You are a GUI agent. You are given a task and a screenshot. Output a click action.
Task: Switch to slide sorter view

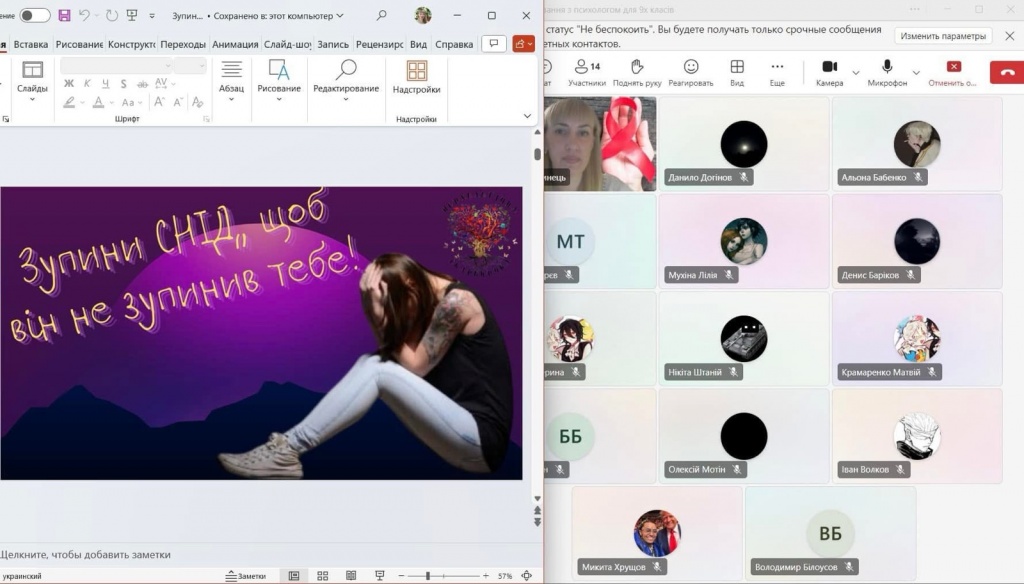coord(323,576)
